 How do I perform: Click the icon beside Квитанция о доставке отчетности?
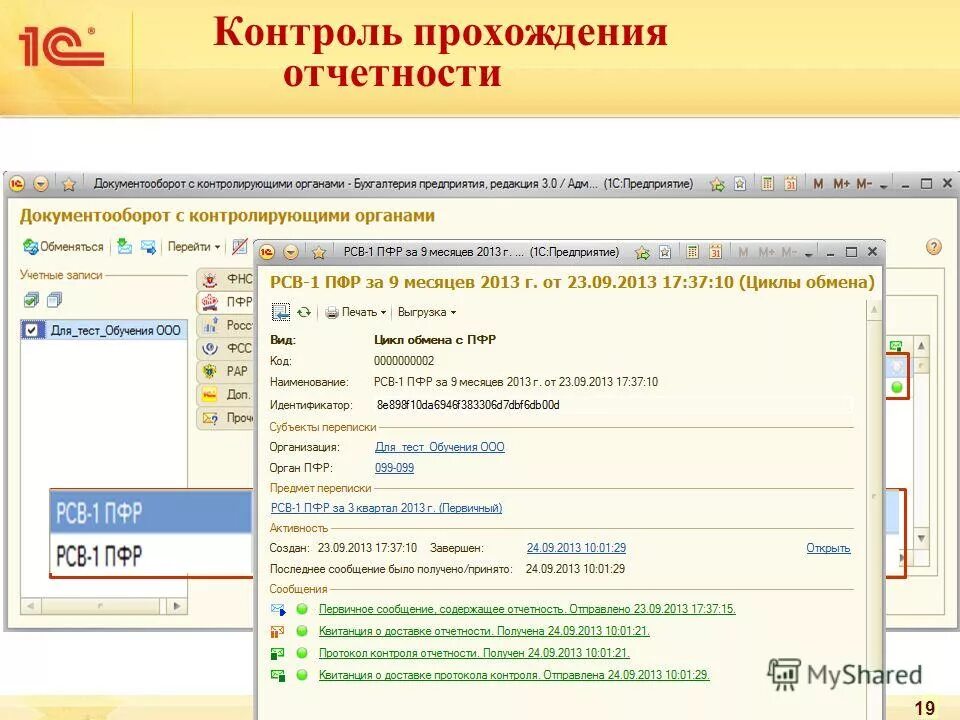tap(278, 631)
